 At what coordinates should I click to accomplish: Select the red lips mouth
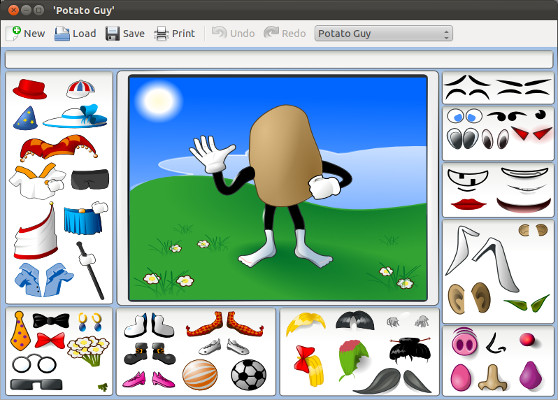(x=468, y=204)
